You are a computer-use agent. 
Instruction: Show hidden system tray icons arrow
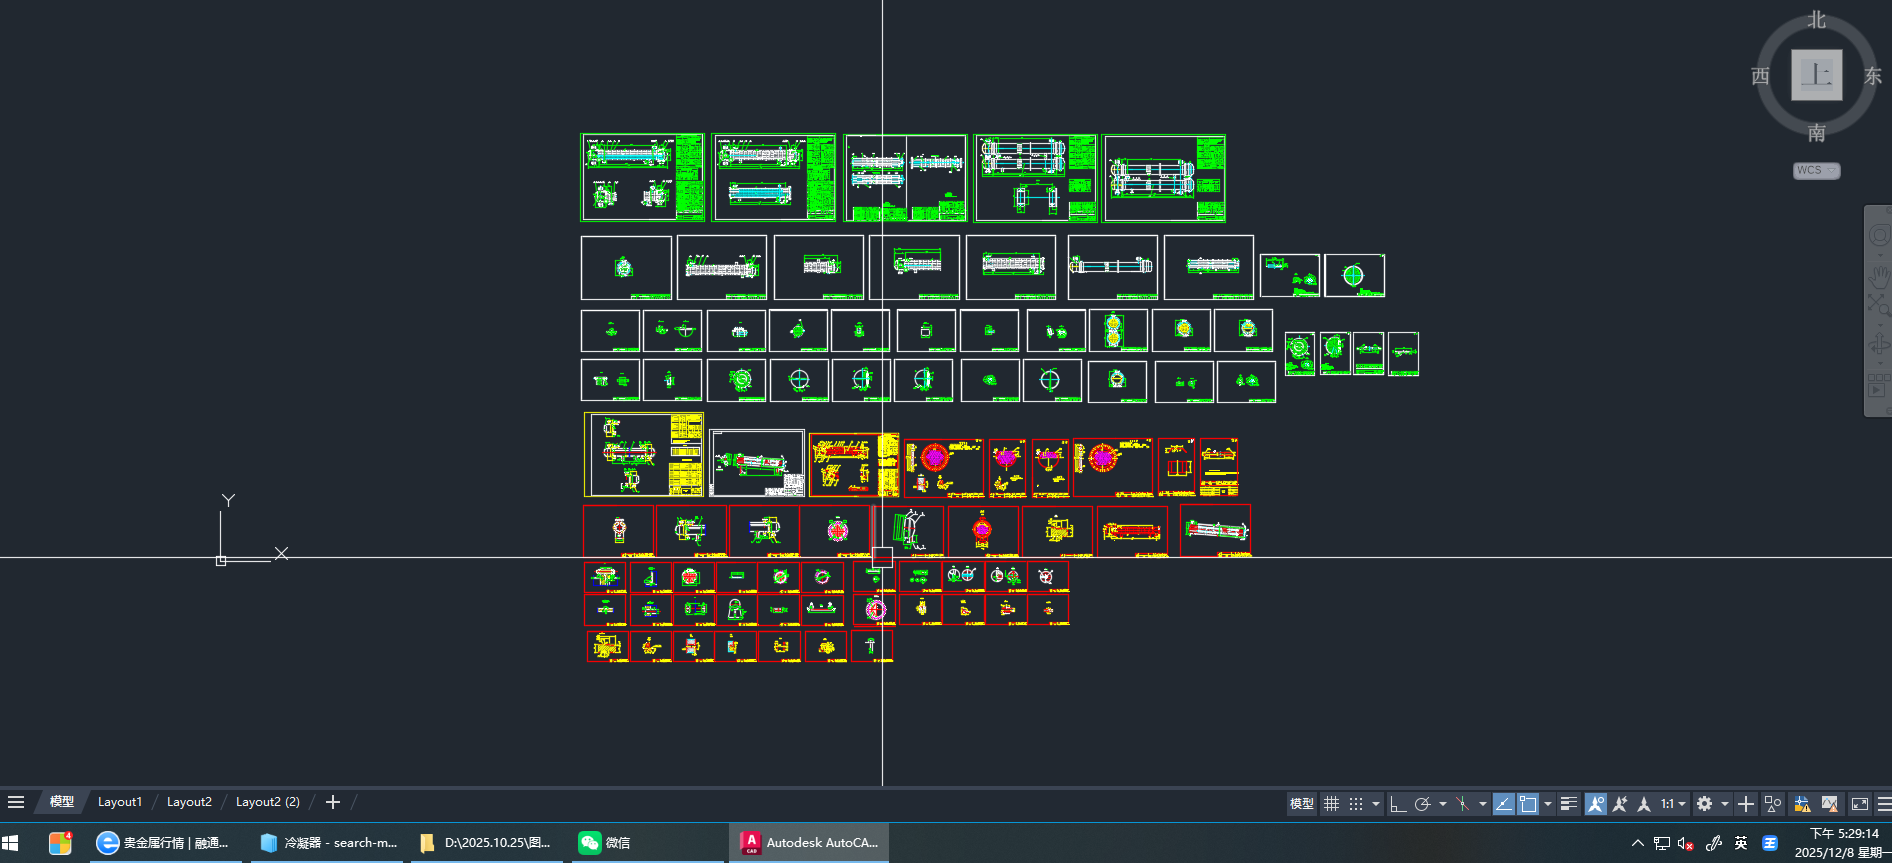point(1637,843)
